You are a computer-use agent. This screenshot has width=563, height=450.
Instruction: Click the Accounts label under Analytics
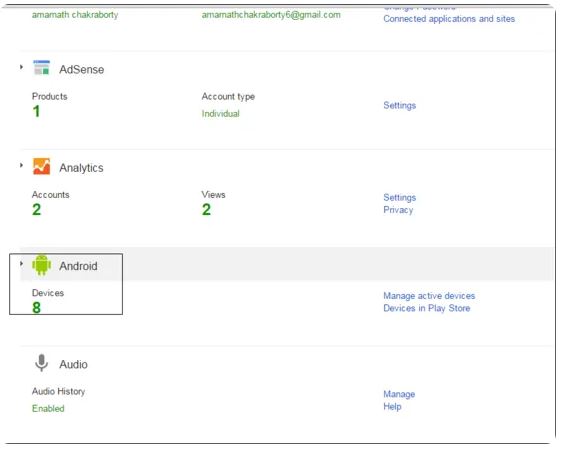tap(51, 195)
